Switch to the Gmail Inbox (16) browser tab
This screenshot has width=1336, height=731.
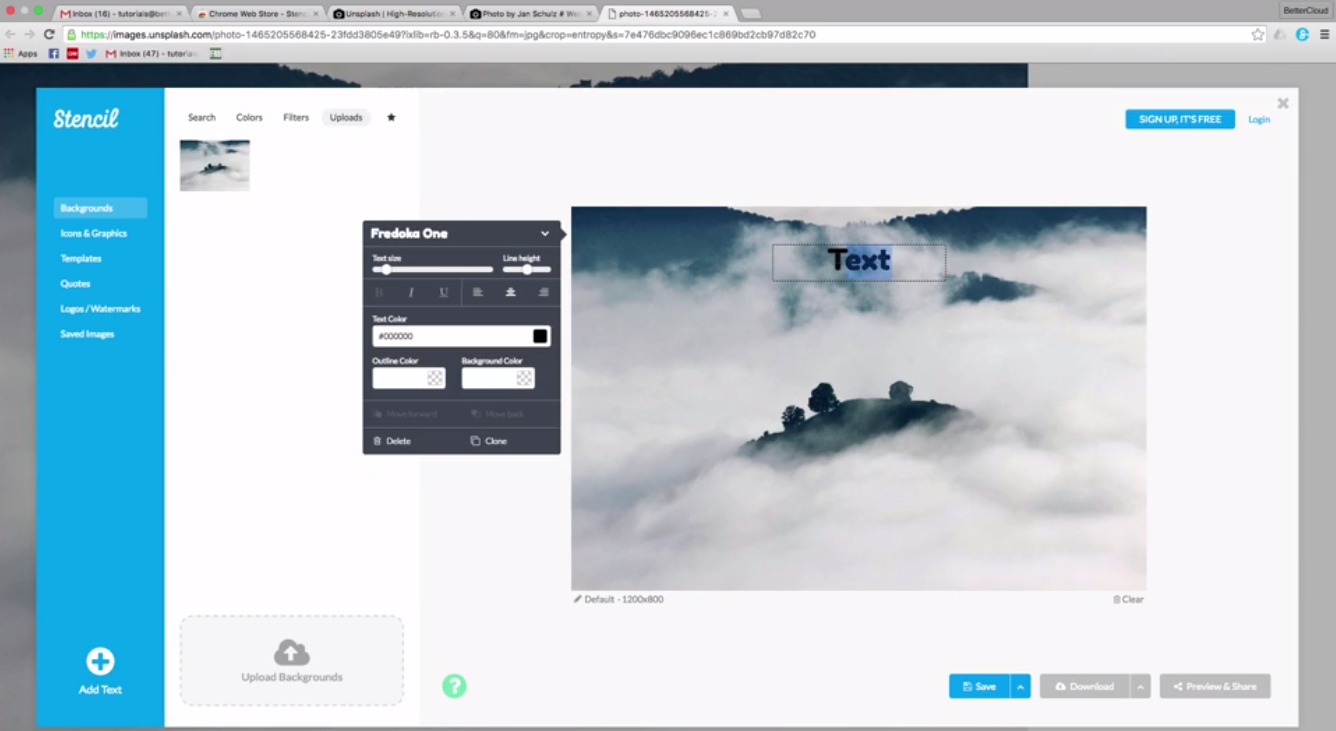tap(121, 14)
